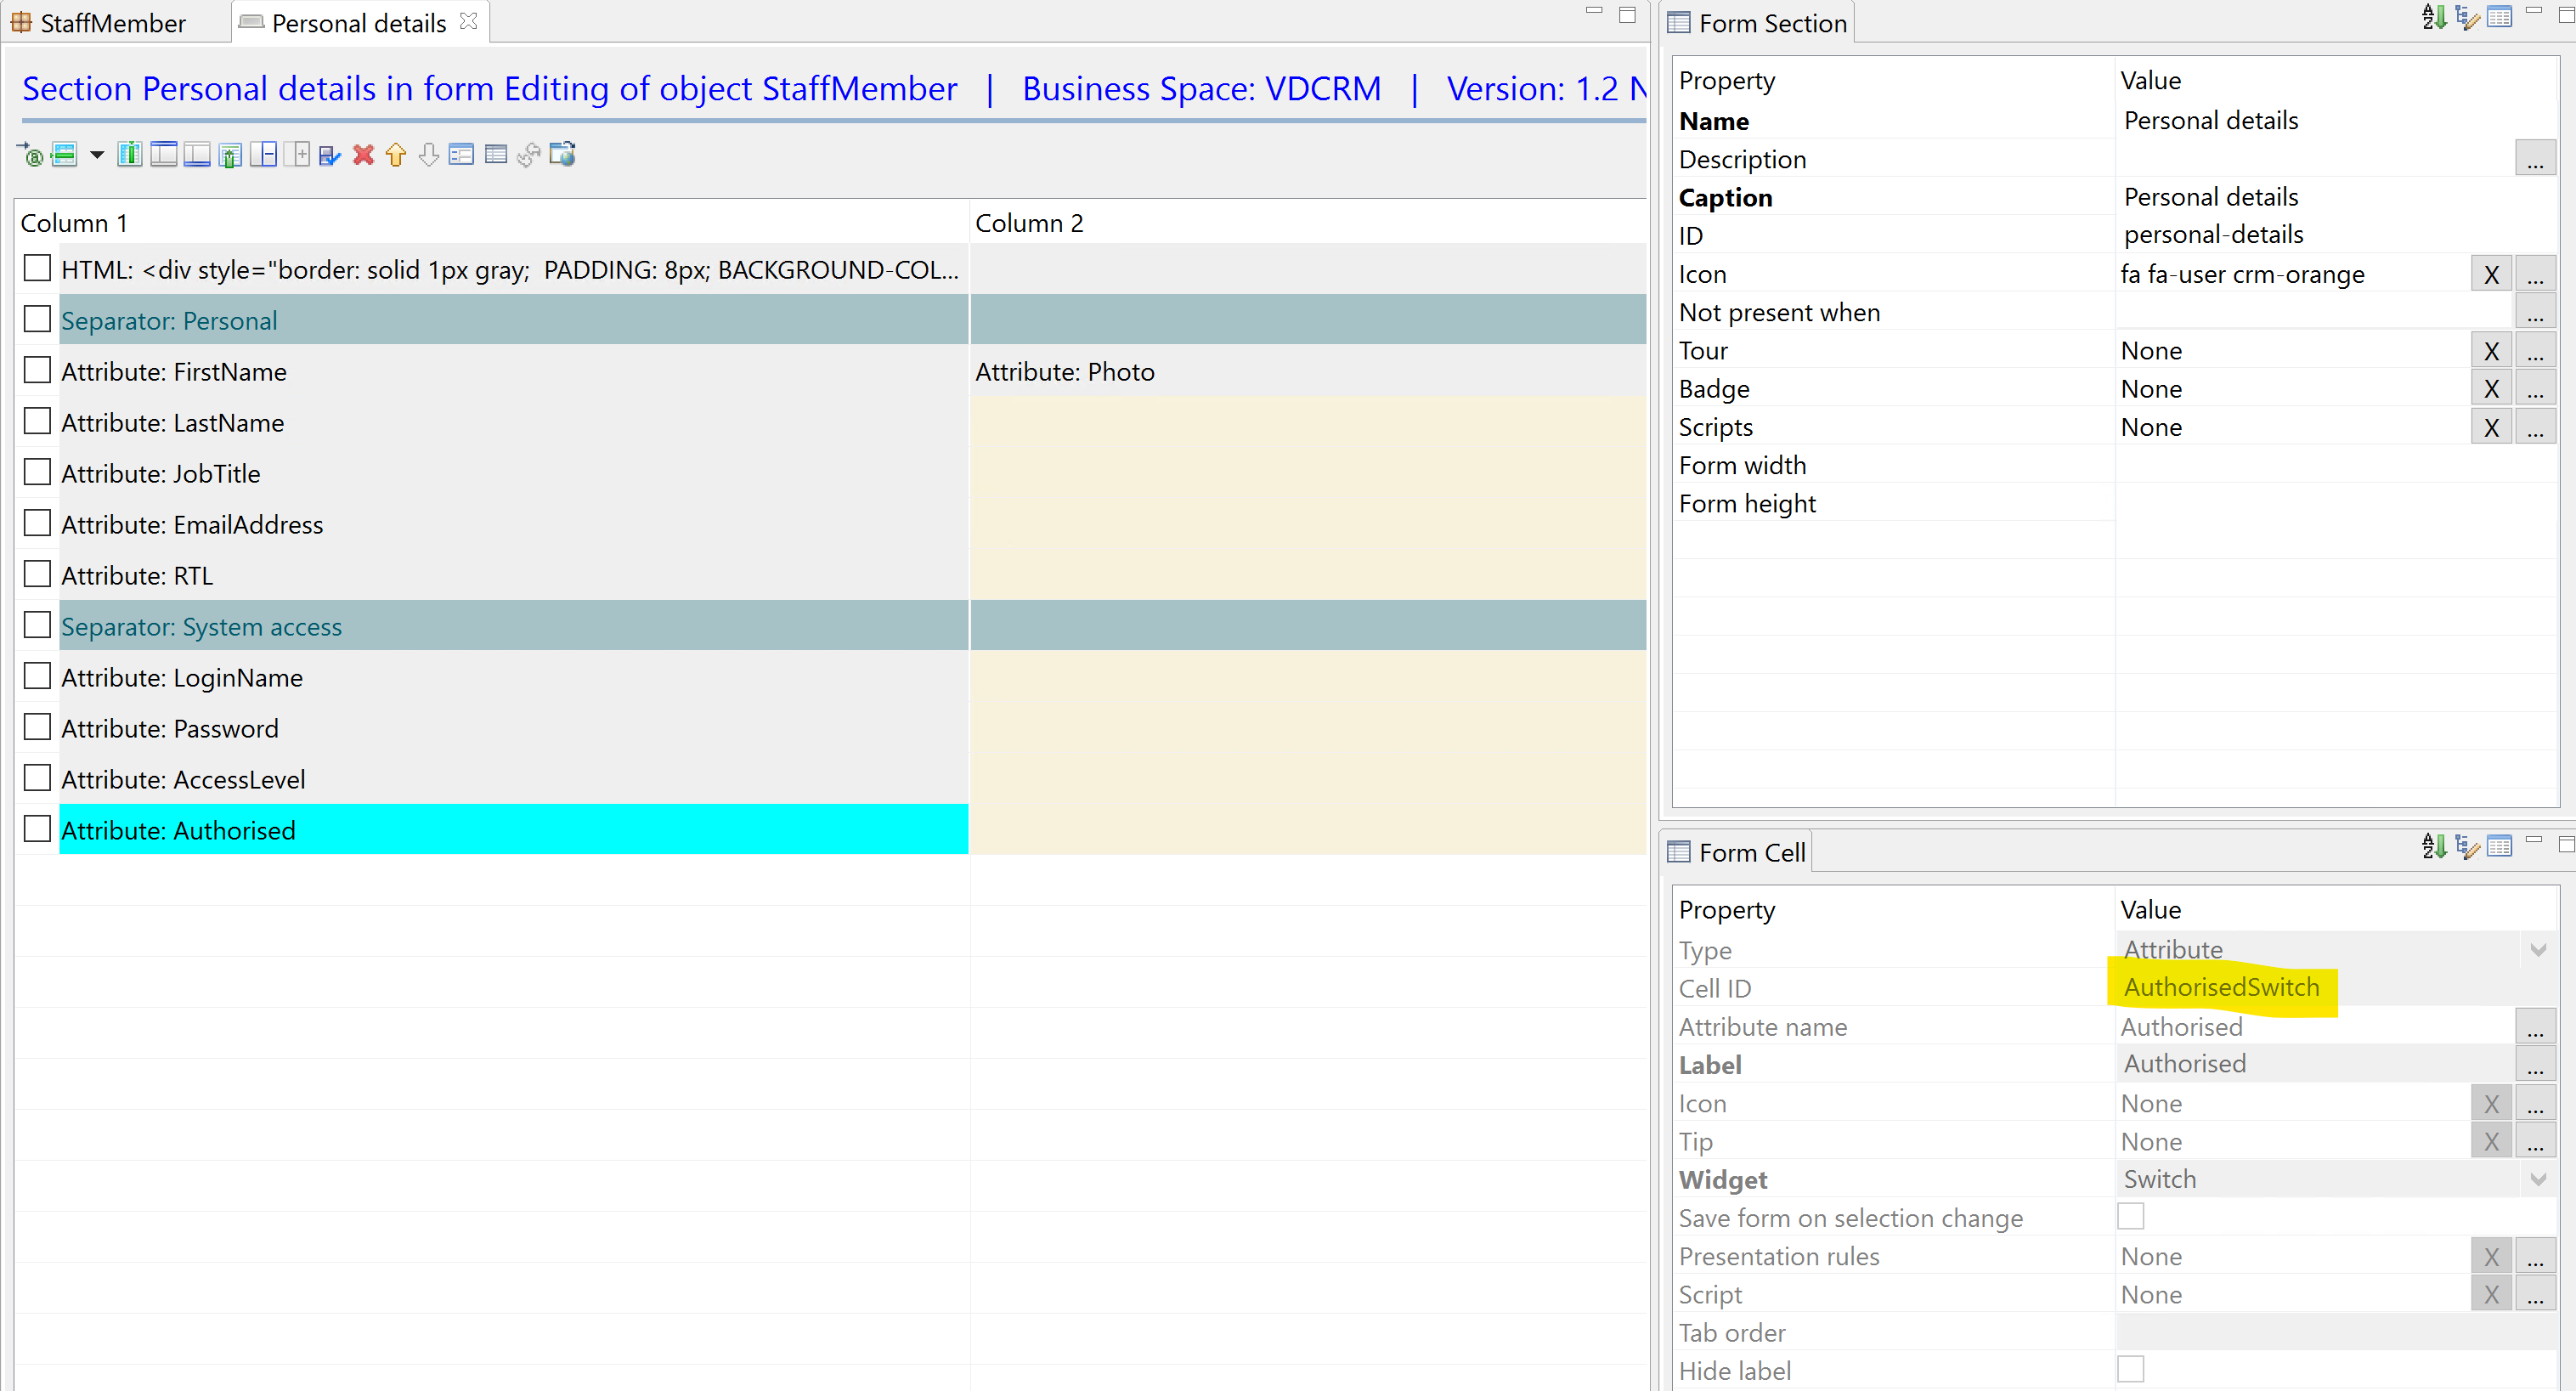
Task: Select the Attribute: Photo cell
Action: coord(1307,371)
